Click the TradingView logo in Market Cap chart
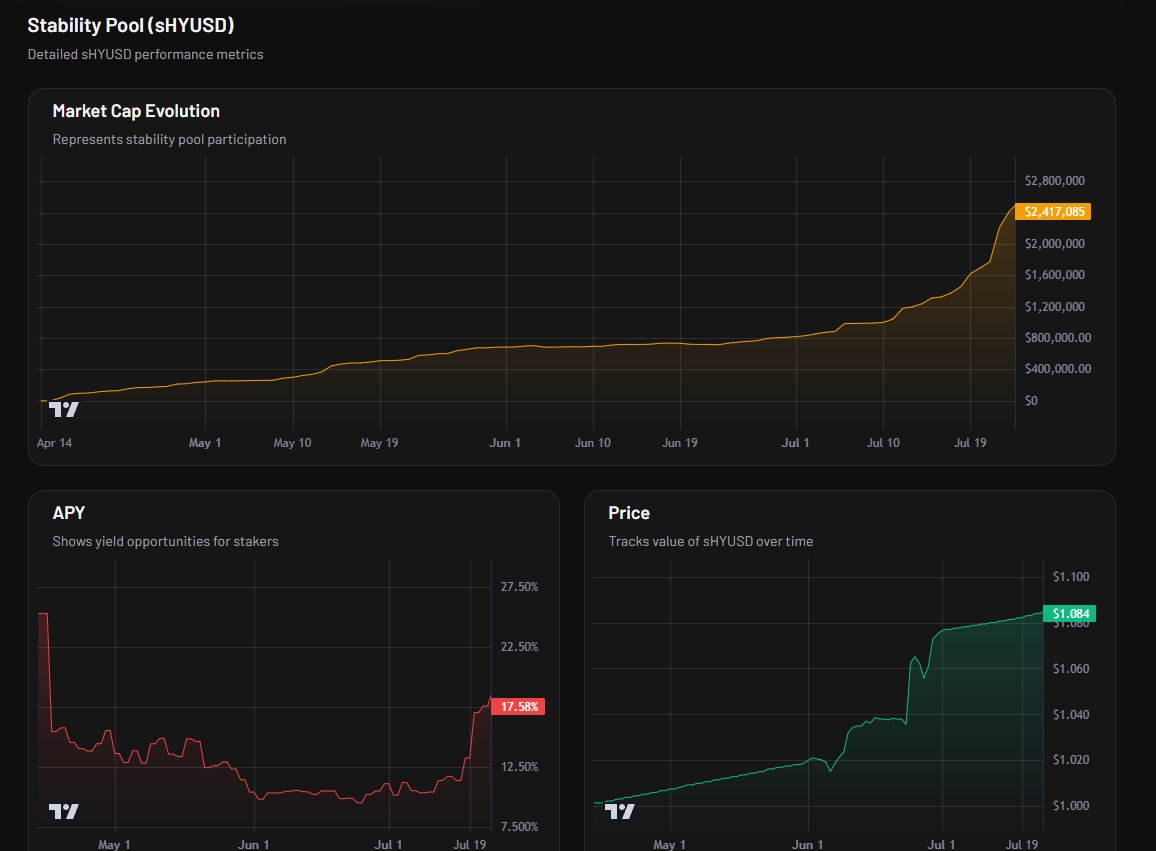1156x851 pixels. (x=63, y=409)
